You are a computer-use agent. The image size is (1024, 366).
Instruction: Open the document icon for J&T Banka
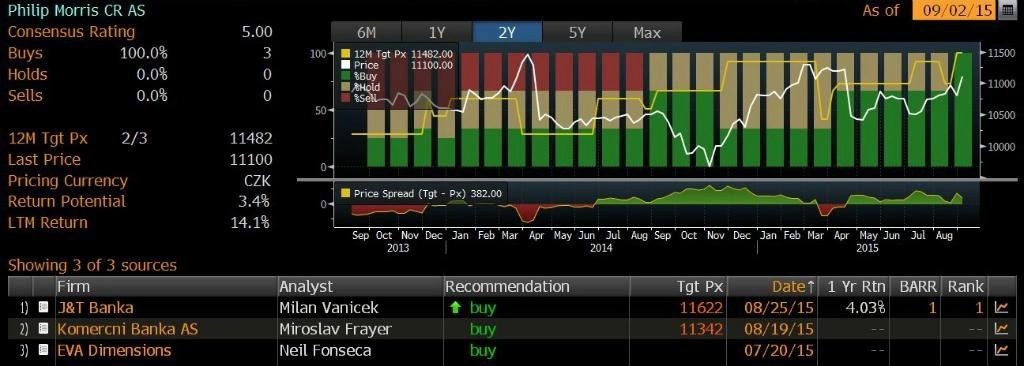coord(44,308)
